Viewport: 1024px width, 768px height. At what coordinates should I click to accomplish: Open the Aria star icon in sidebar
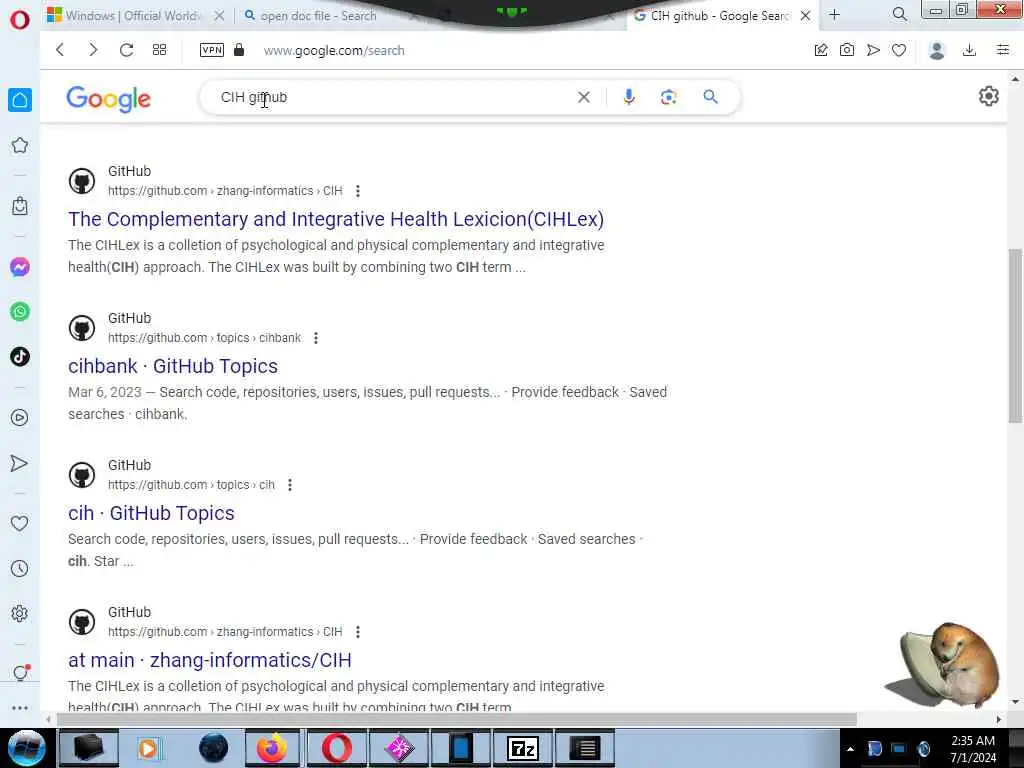(x=20, y=145)
